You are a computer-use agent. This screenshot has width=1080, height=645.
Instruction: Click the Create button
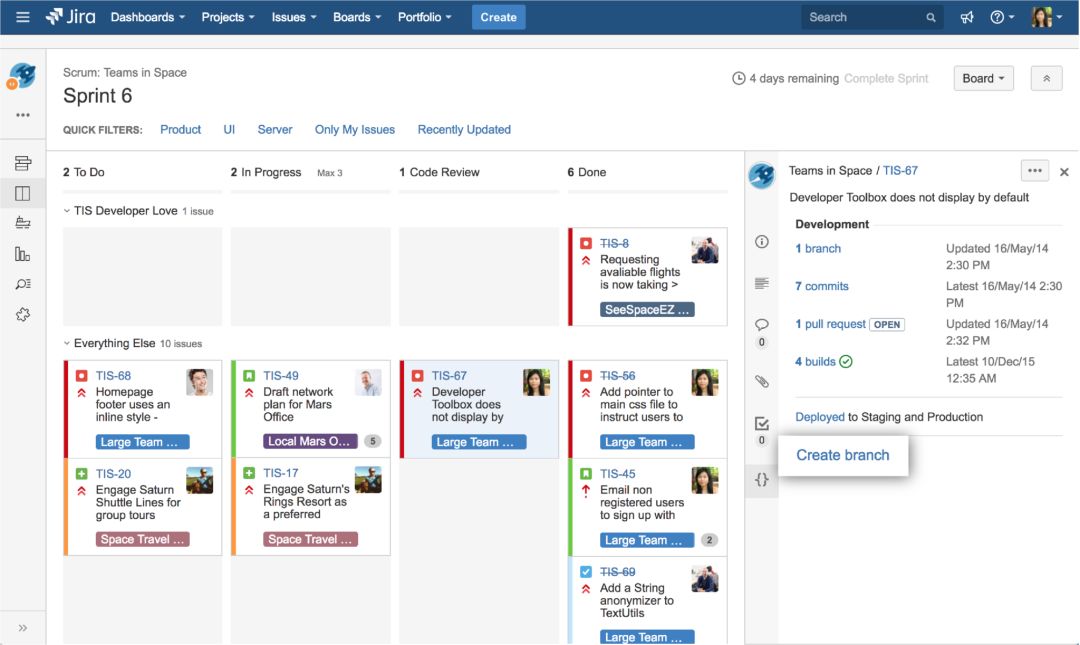point(499,17)
